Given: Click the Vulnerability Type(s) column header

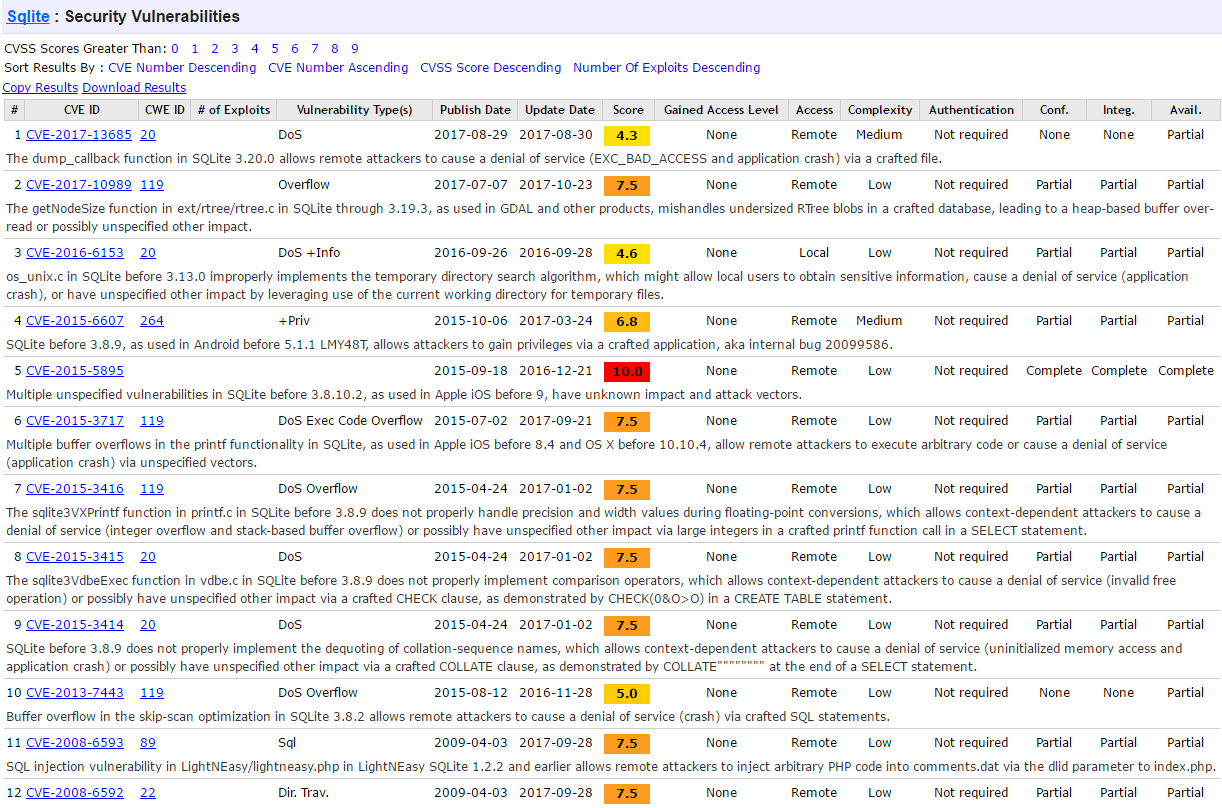Looking at the screenshot, I should tap(355, 110).
